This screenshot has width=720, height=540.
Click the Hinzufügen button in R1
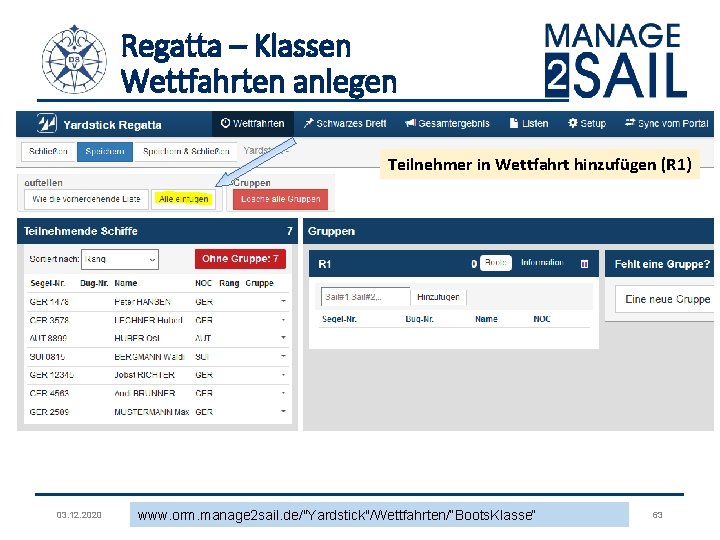point(438,297)
